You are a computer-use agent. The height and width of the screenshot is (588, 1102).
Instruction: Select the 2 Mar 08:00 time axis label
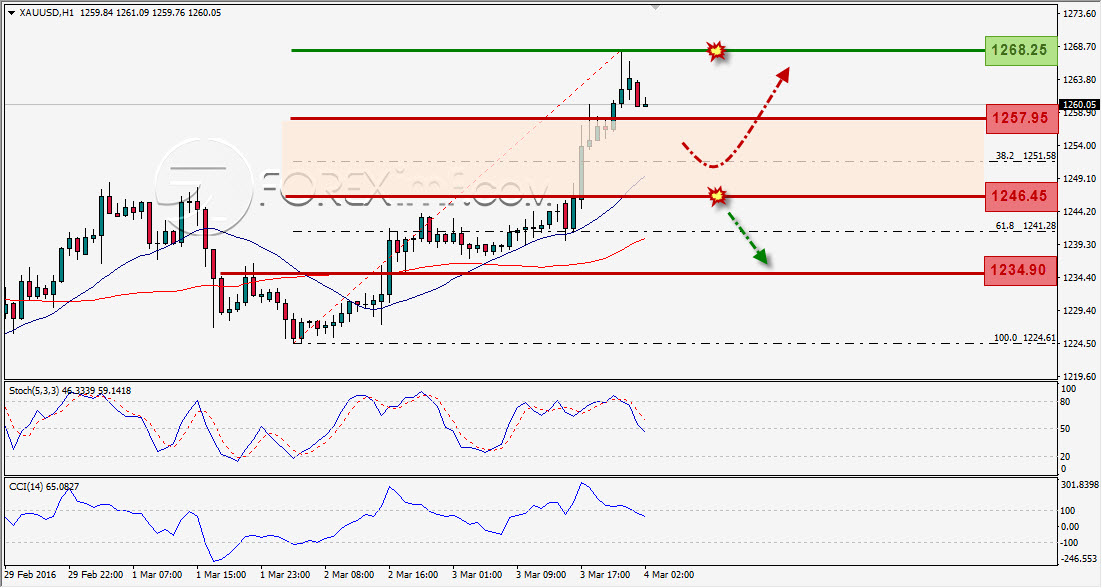point(349,575)
